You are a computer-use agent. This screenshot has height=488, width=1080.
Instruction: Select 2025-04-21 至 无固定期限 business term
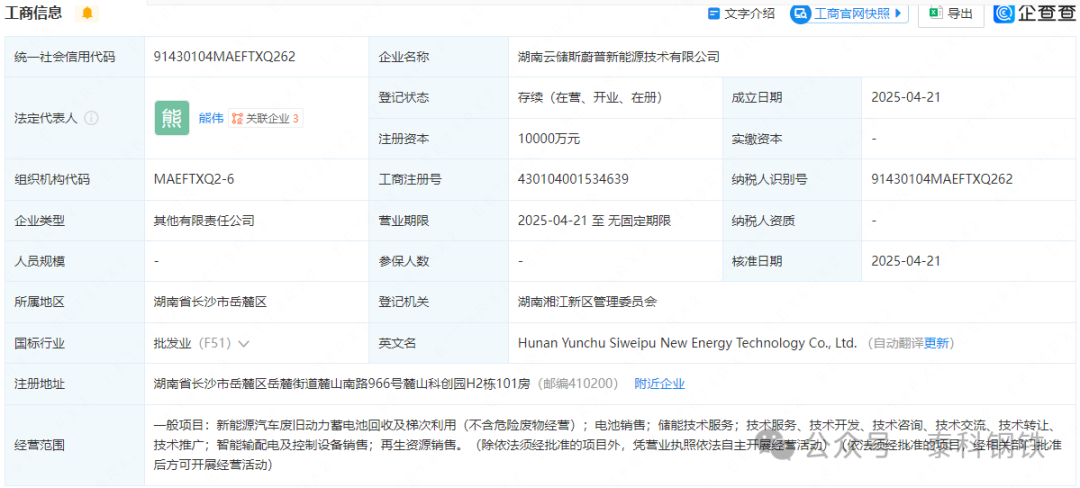click(x=594, y=221)
